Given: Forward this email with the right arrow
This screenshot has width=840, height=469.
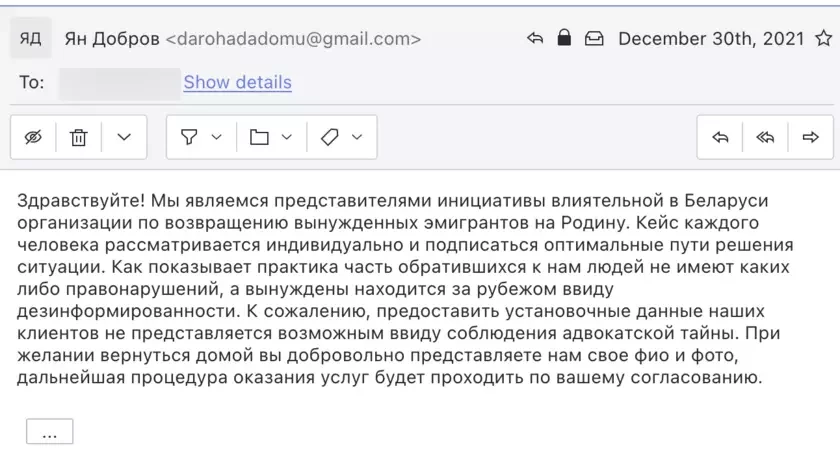Looking at the screenshot, I should [x=810, y=138].
